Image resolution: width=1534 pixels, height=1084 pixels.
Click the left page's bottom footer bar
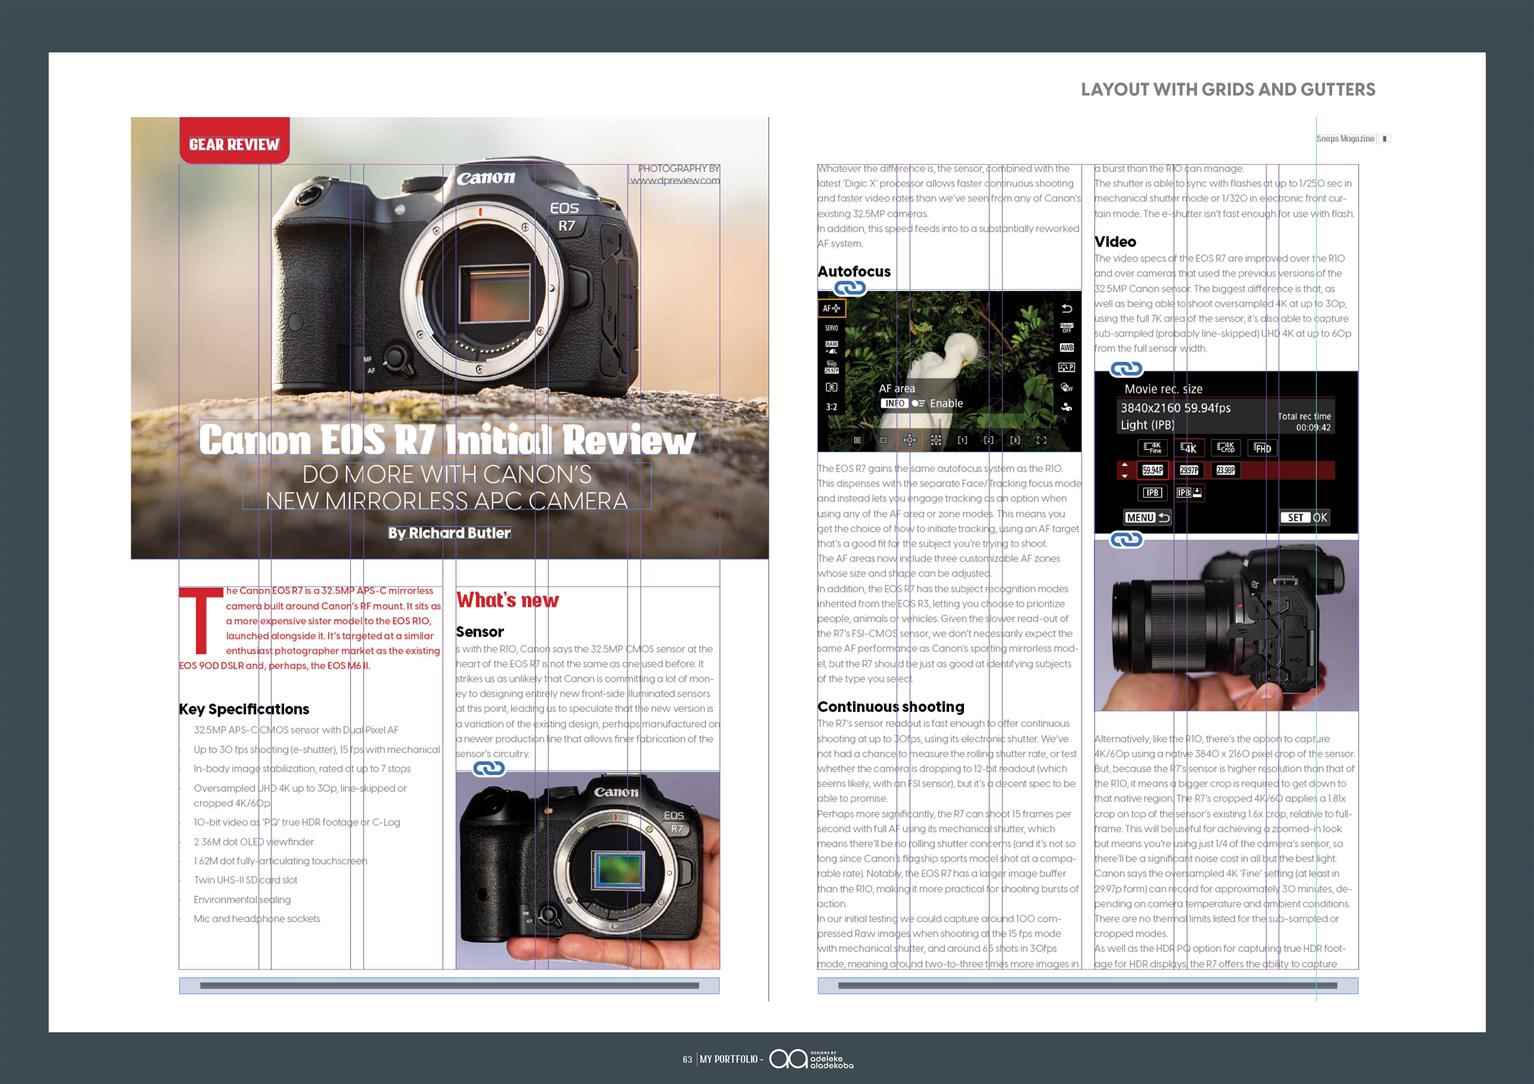click(x=449, y=986)
